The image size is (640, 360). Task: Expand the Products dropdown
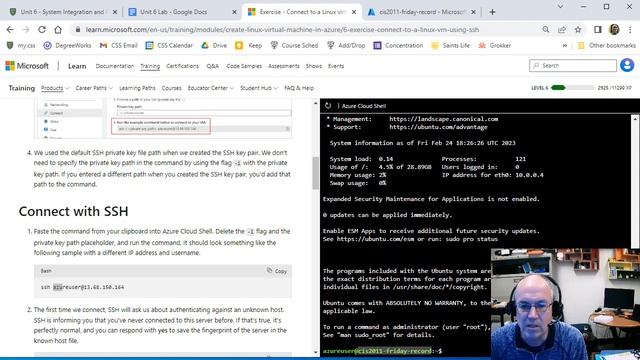(x=55, y=88)
